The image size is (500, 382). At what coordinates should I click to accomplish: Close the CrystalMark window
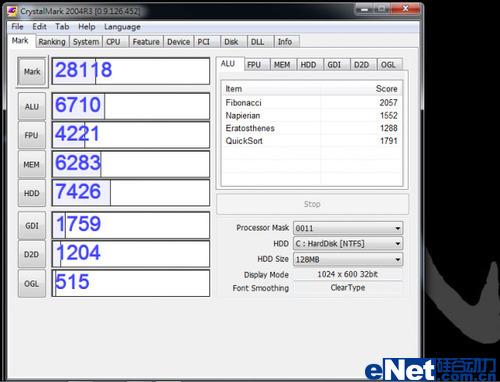405,9
